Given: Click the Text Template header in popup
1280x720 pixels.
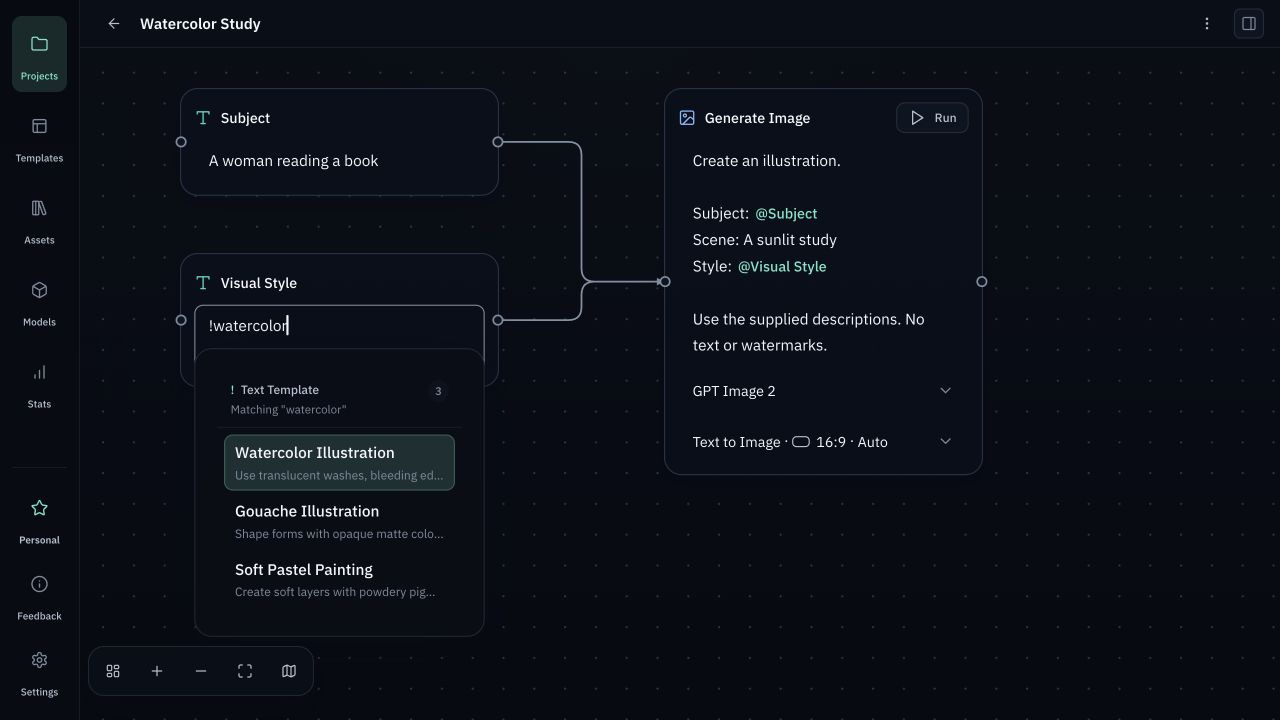Looking at the screenshot, I should coord(279,390).
